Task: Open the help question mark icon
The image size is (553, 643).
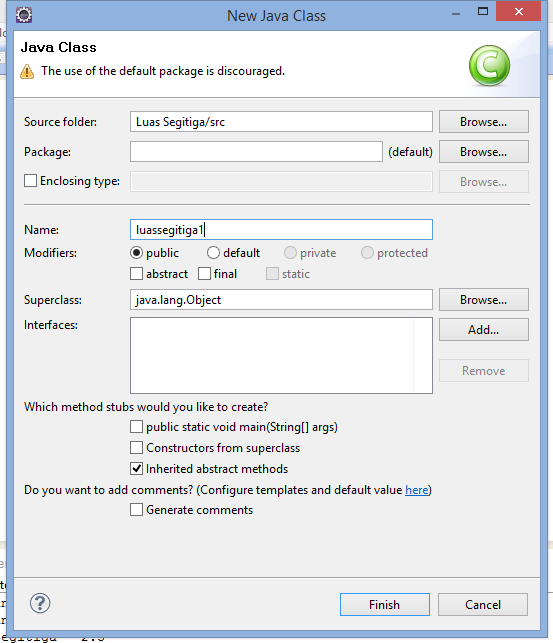Action: click(40, 603)
